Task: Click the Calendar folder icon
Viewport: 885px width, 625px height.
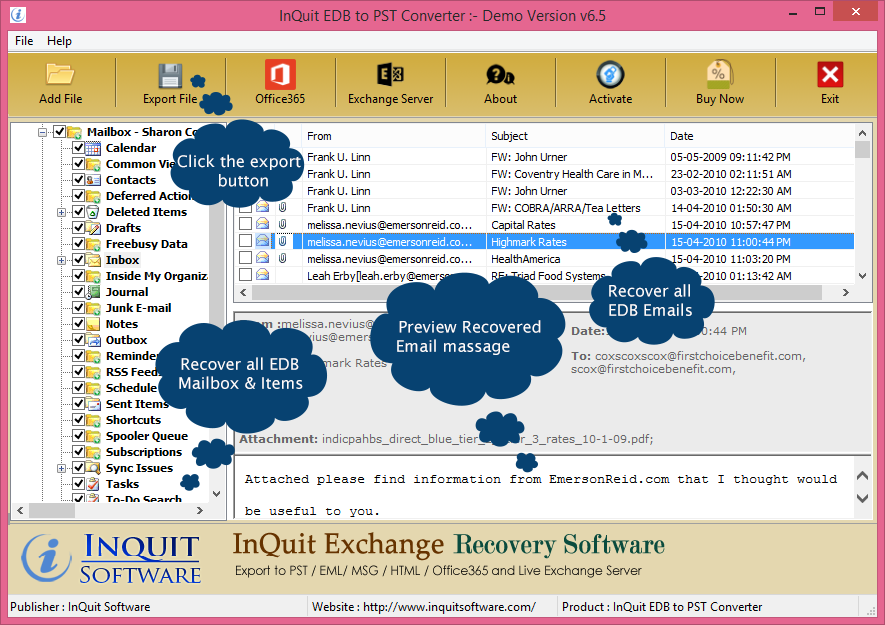Action: coord(93,148)
